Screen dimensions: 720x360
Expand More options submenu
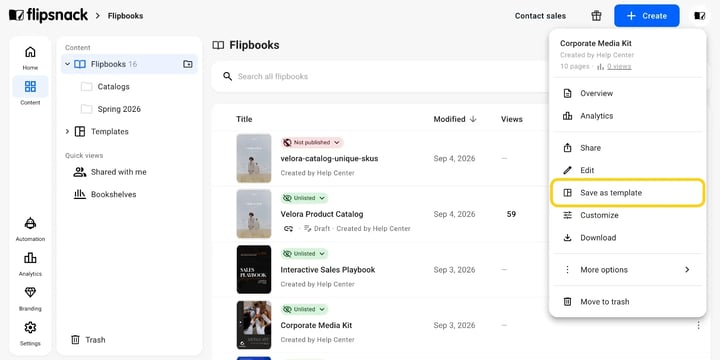[627, 270]
